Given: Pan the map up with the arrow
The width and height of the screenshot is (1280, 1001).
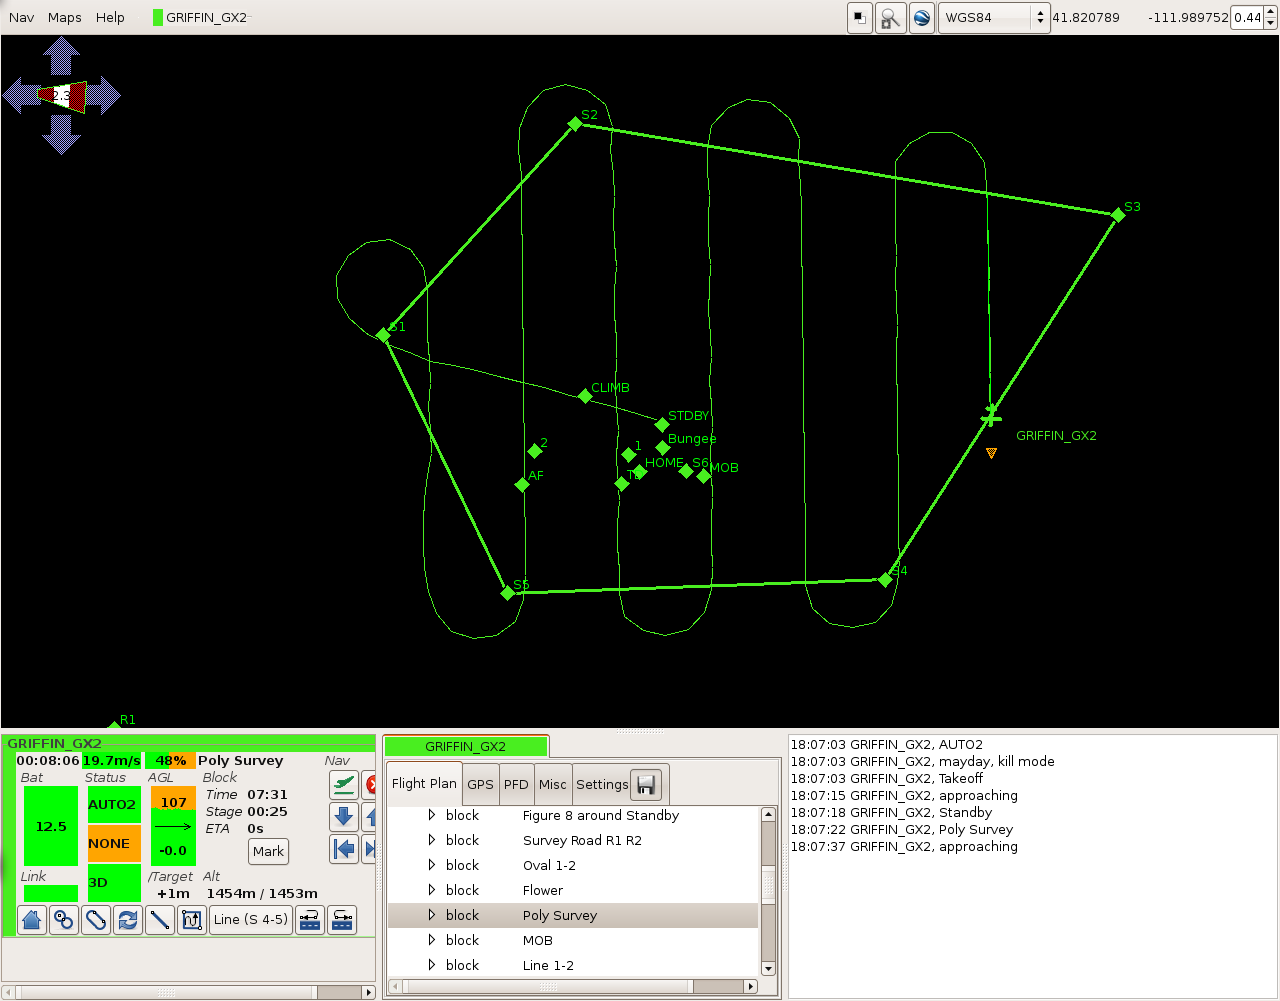Looking at the screenshot, I should pos(62,55).
